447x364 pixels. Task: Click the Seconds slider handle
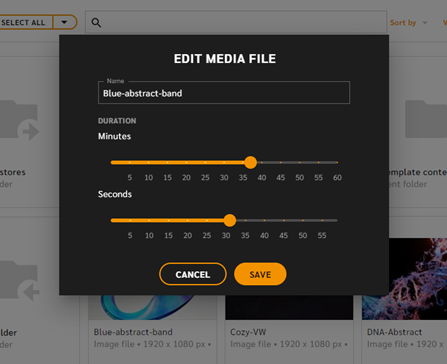point(230,220)
